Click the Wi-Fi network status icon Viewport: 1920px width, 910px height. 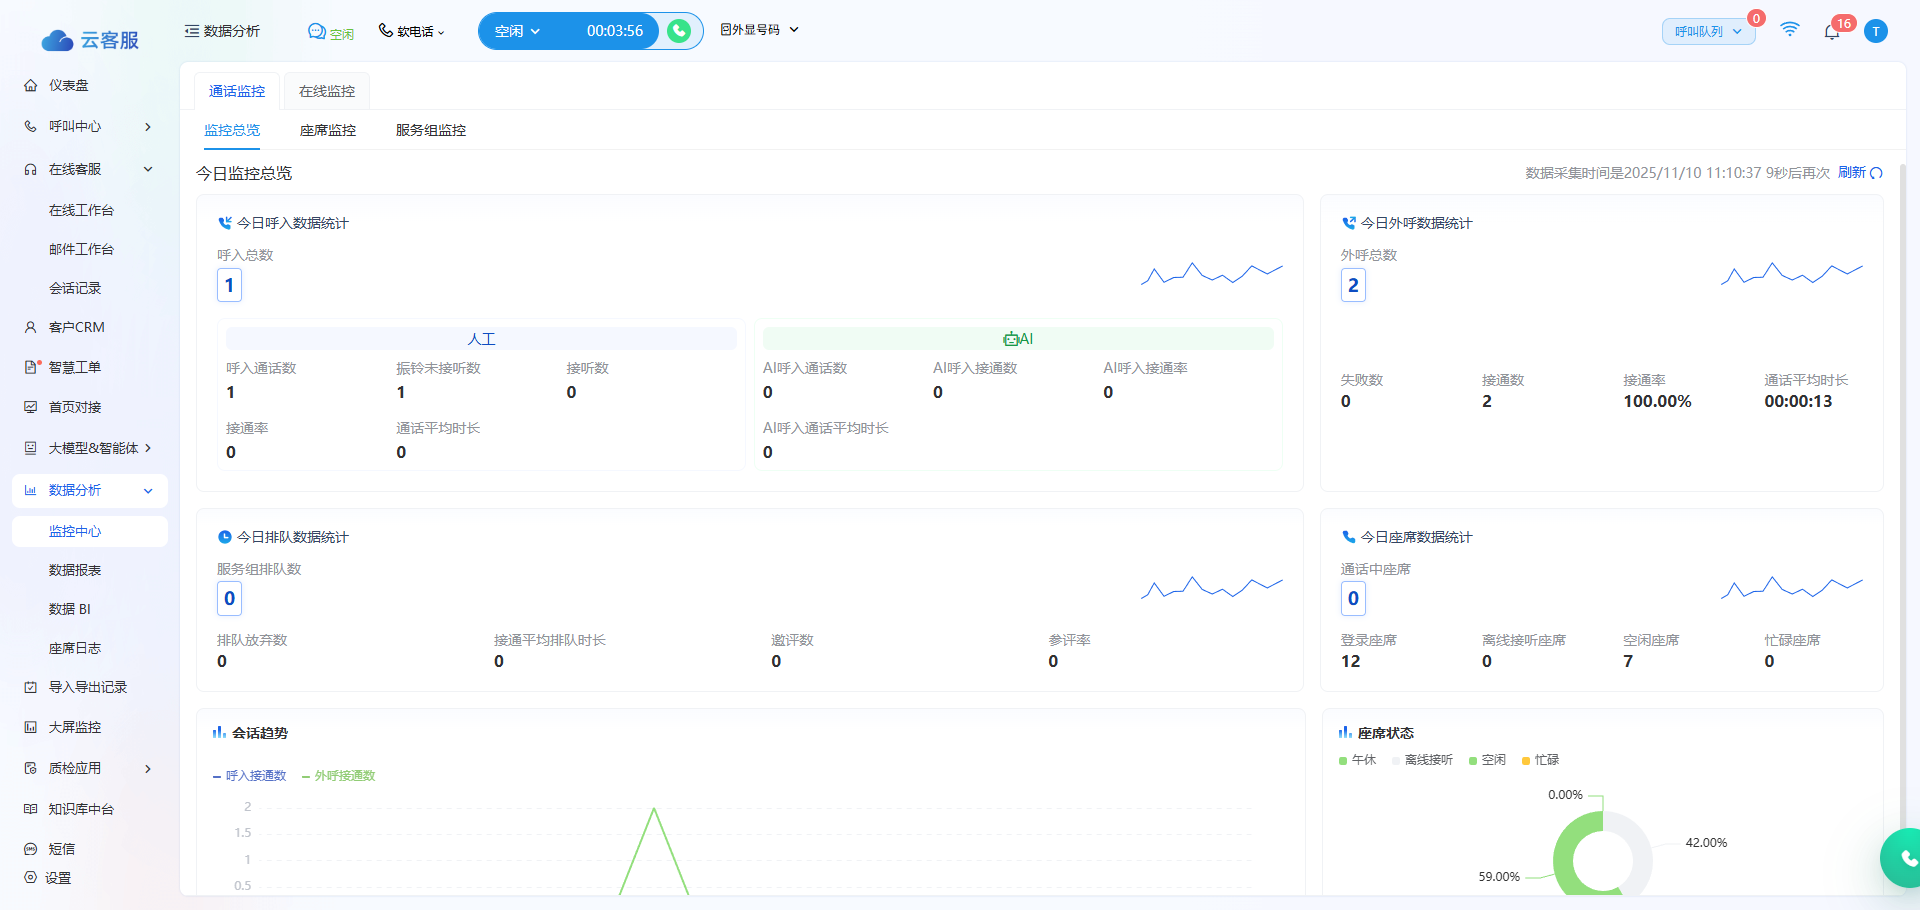click(1790, 30)
